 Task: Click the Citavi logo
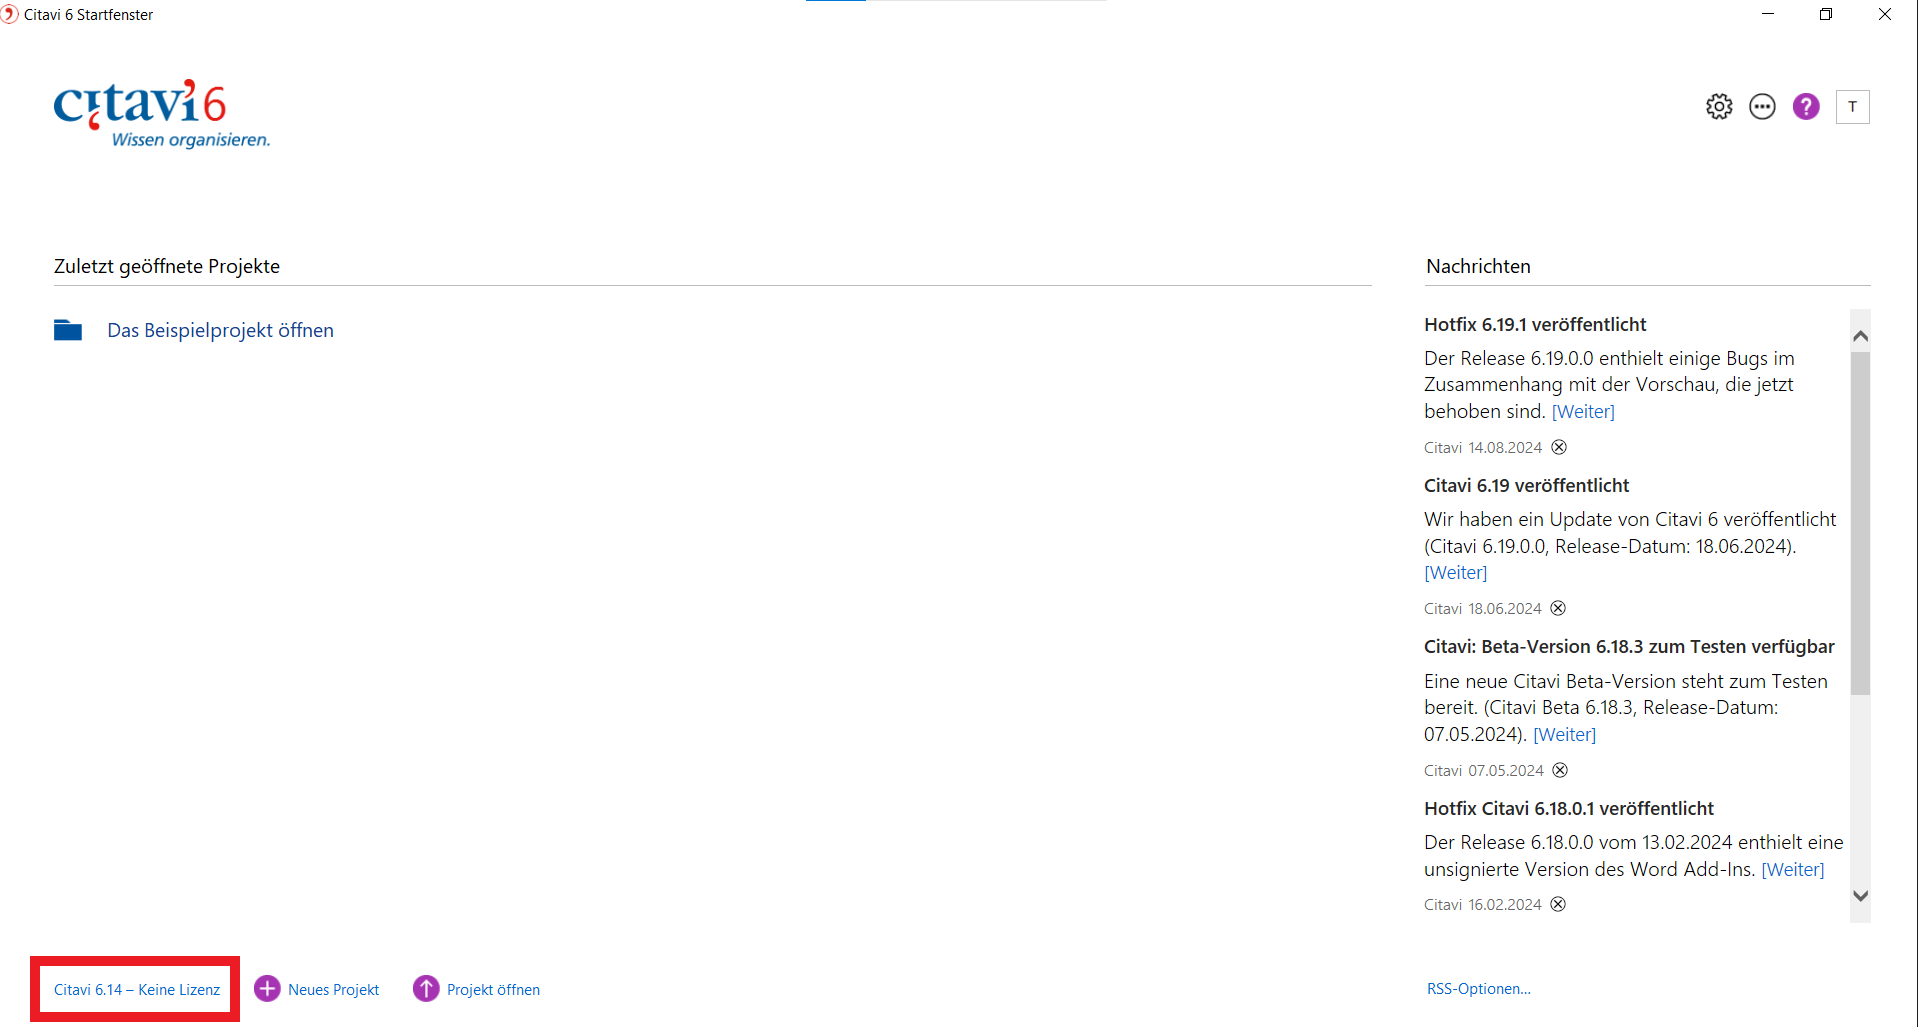161,113
